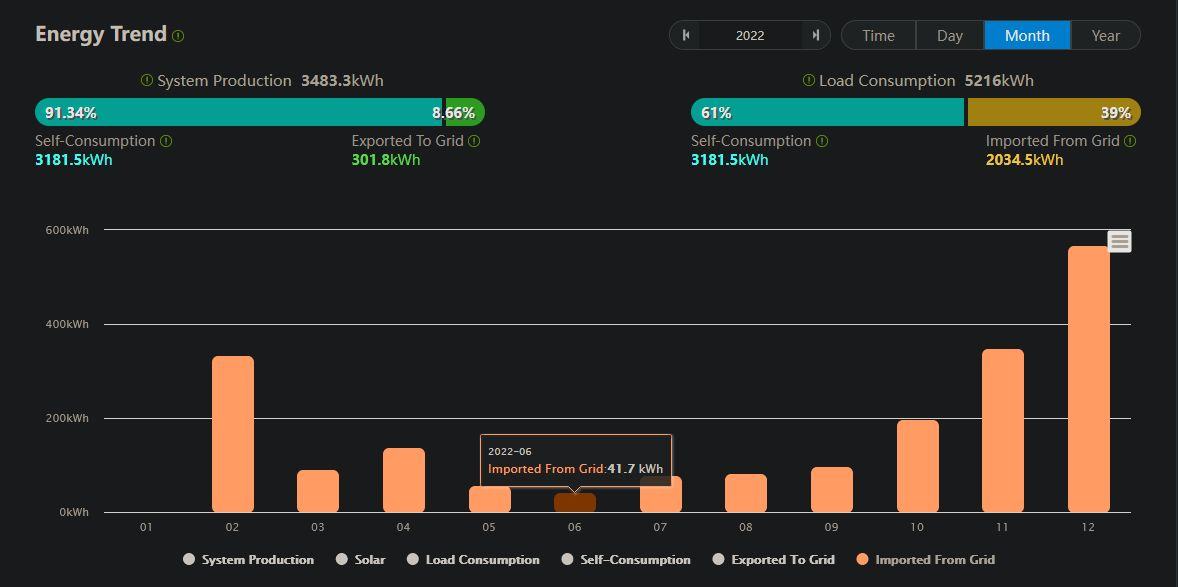Image resolution: width=1178 pixels, height=587 pixels.
Task: Toggle Imported From Grid series in legend
Action: [926, 559]
